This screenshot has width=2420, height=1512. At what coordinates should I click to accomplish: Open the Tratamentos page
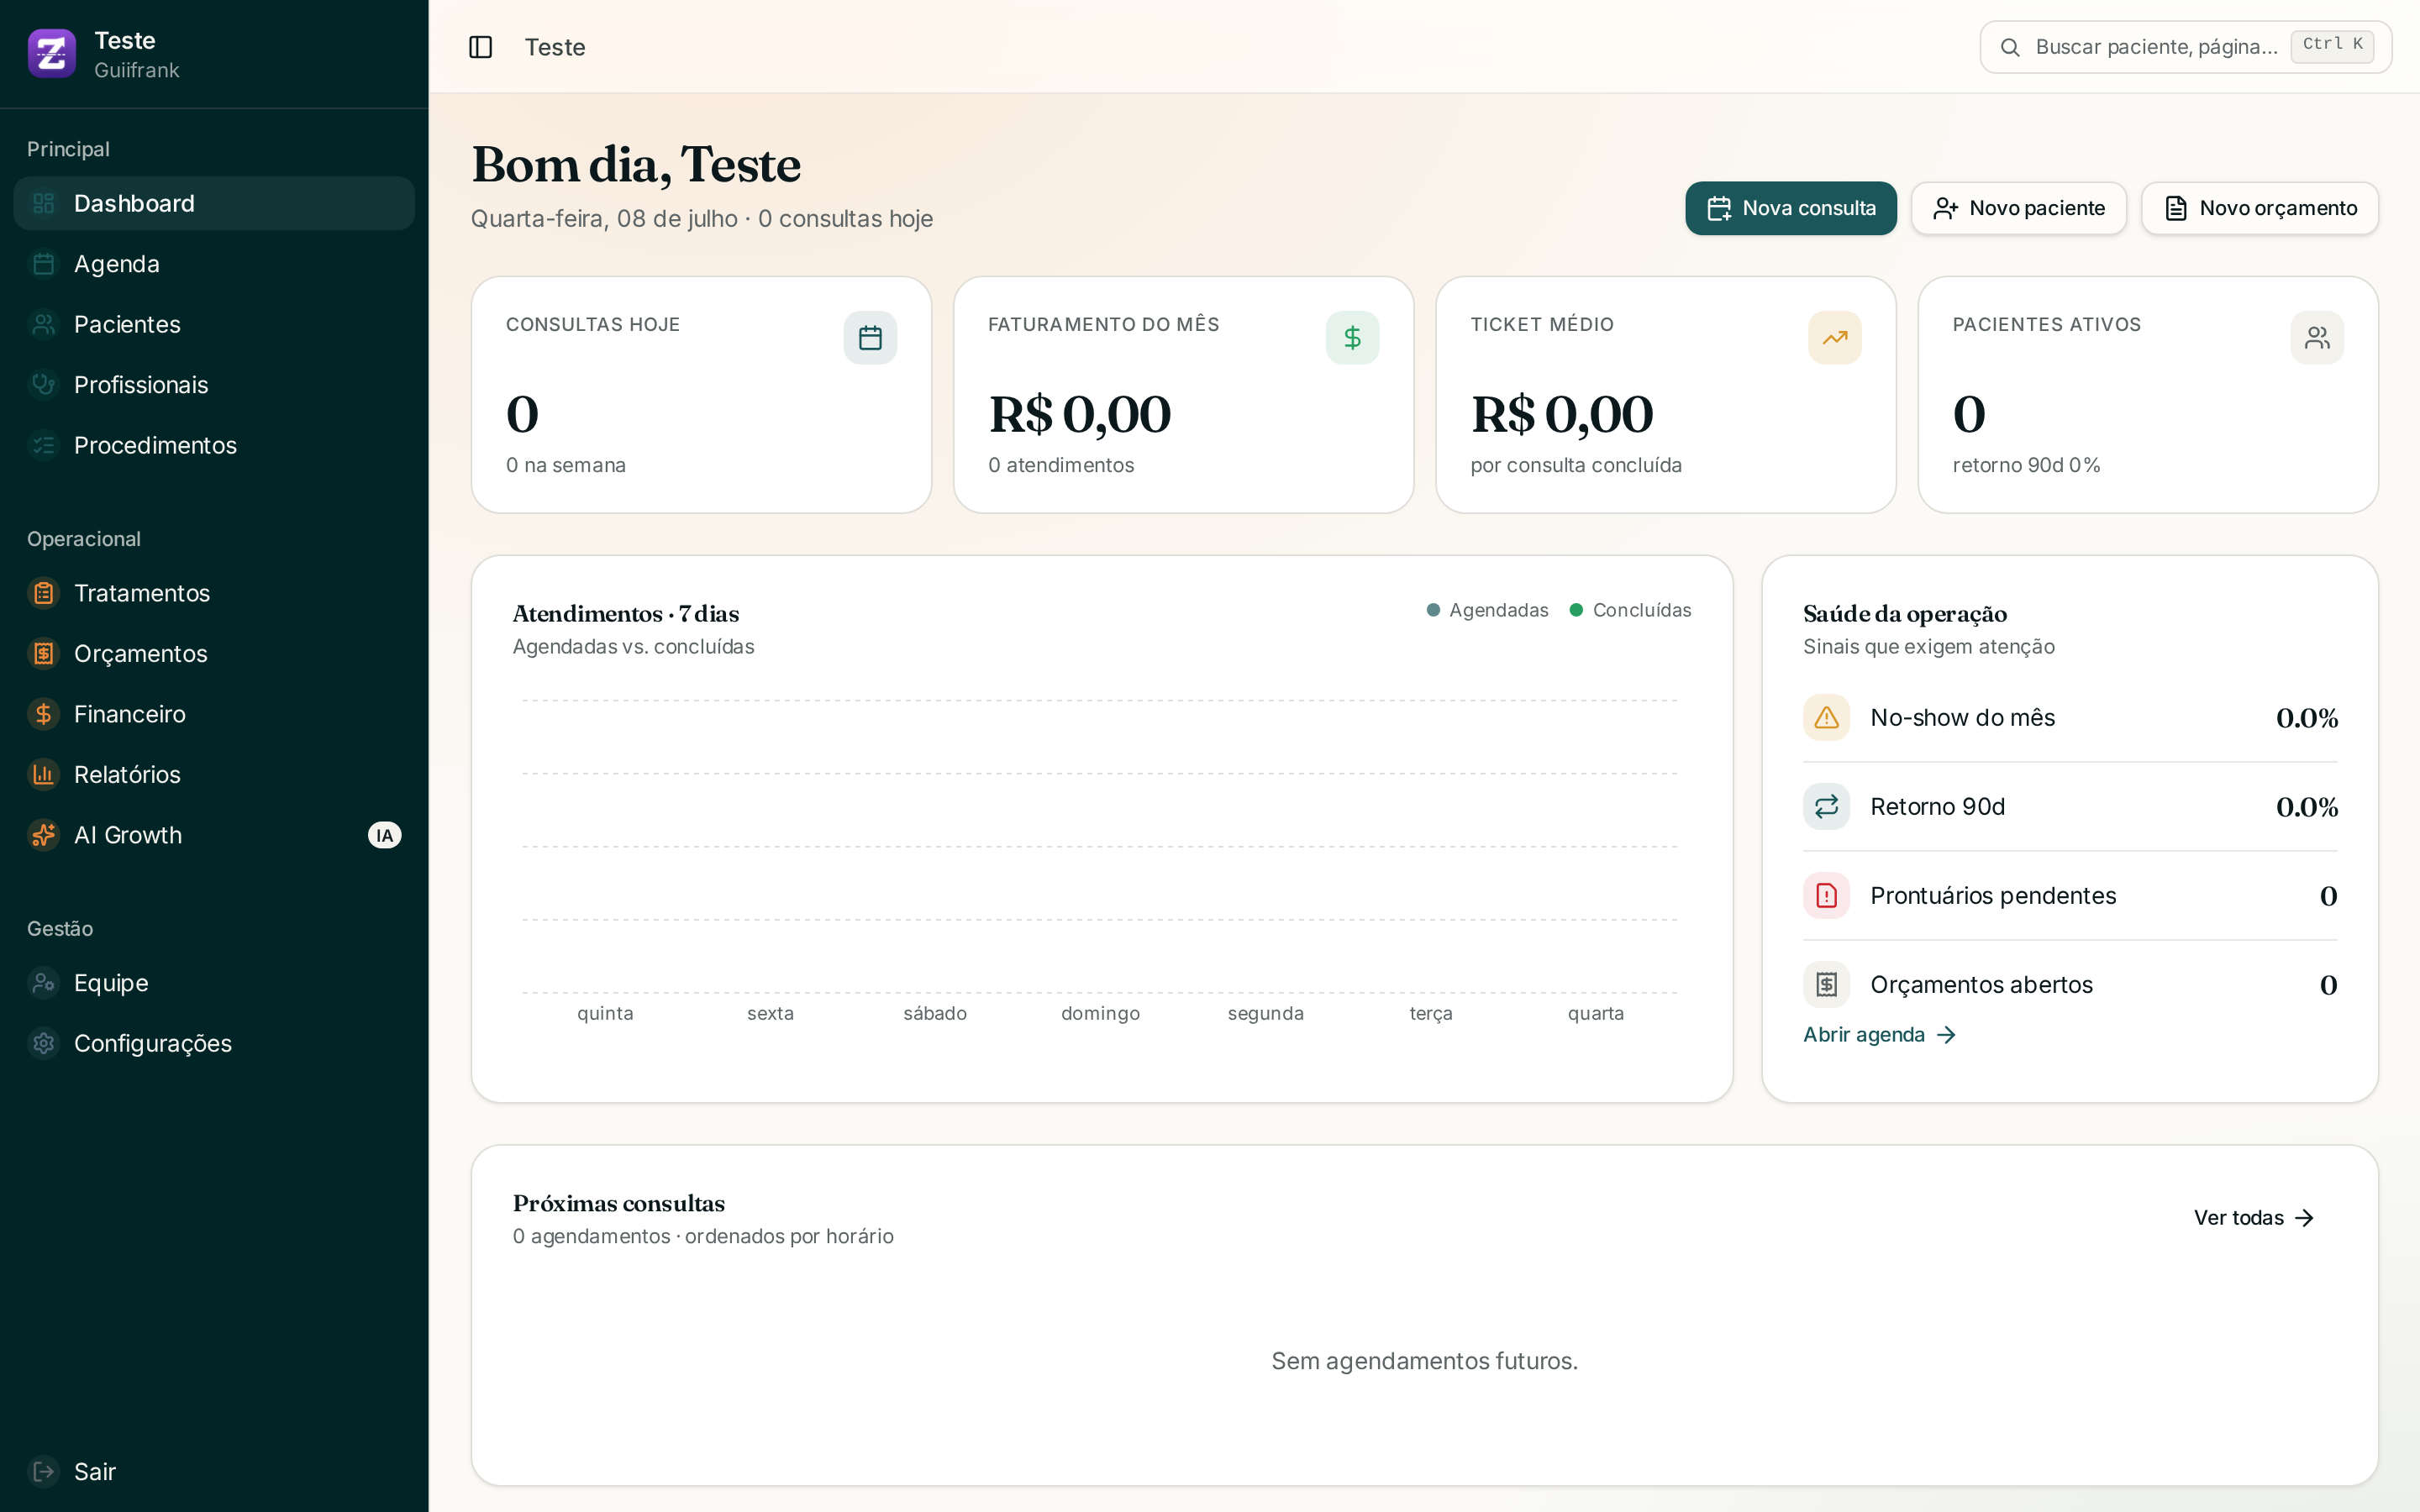pyautogui.click(x=214, y=593)
